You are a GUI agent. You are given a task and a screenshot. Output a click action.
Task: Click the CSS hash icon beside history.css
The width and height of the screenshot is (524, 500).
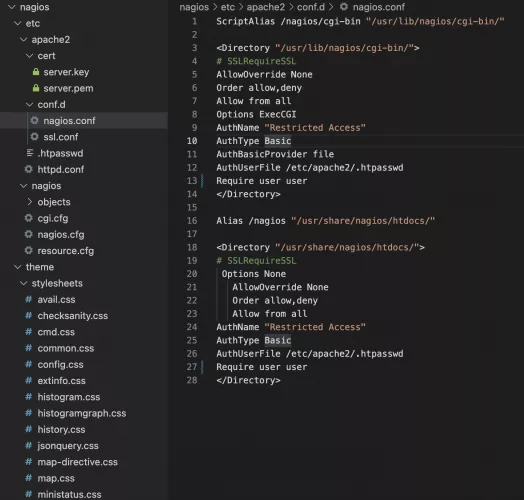point(29,429)
